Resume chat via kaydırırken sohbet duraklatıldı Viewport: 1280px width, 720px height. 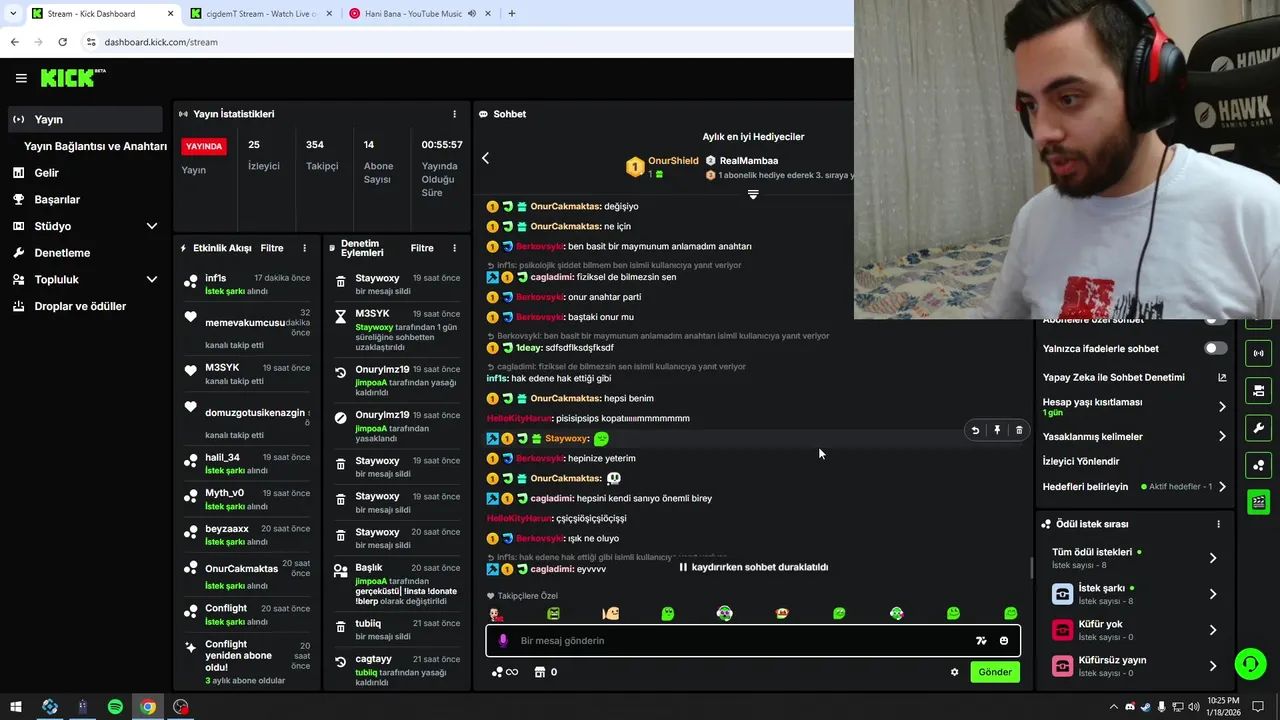click(x=753, y=567)
